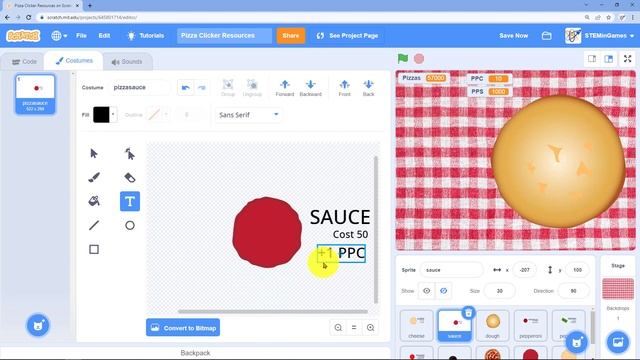Open the language globe dropdown

pyautogui.click(x=59, y=36)
